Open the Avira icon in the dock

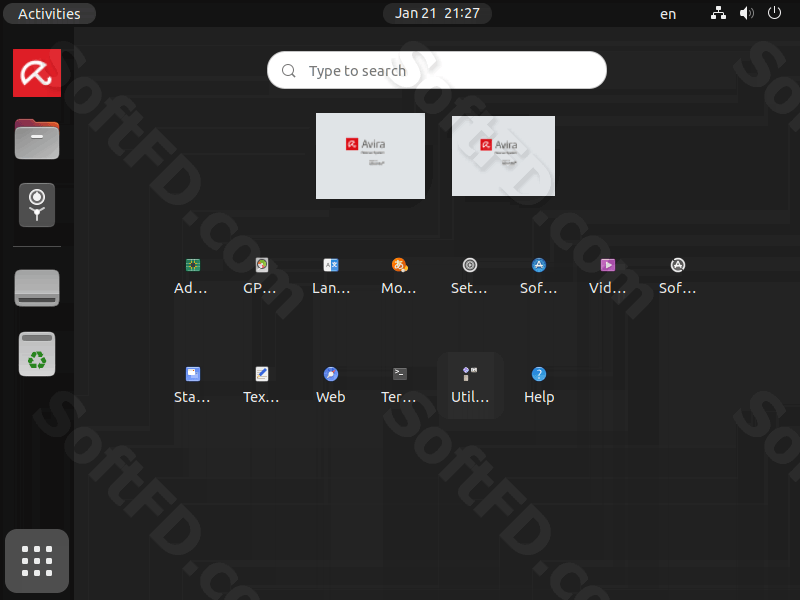coord(37,73)
